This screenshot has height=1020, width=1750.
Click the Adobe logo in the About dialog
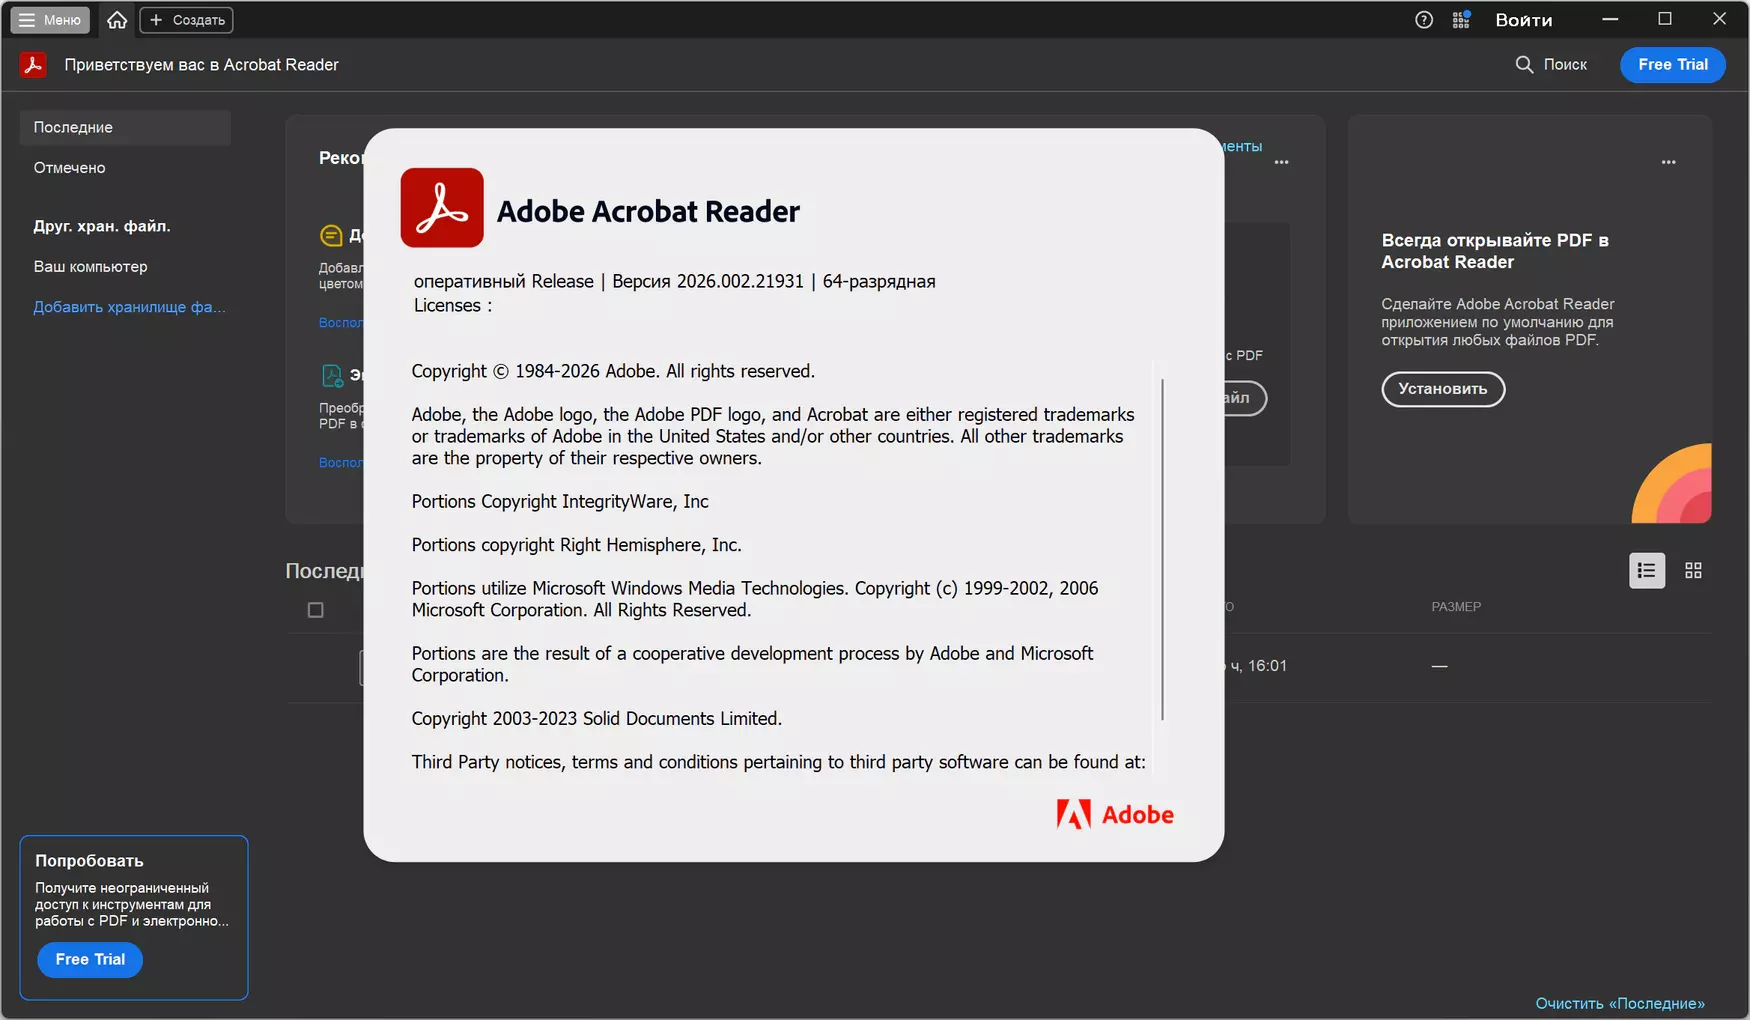point(1115,815)
